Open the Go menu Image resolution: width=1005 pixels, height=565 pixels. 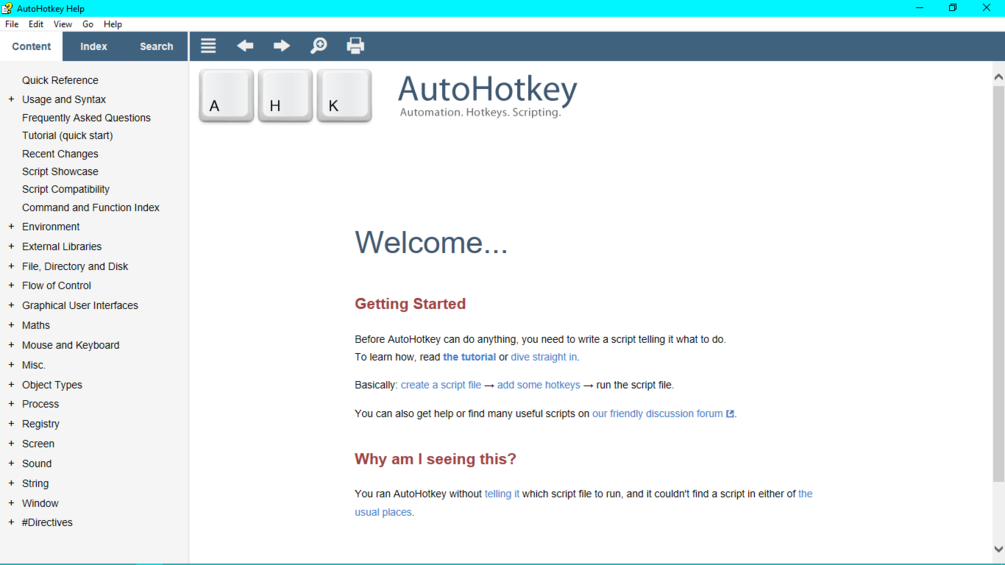pyautogui.click(x=88, y=24)
